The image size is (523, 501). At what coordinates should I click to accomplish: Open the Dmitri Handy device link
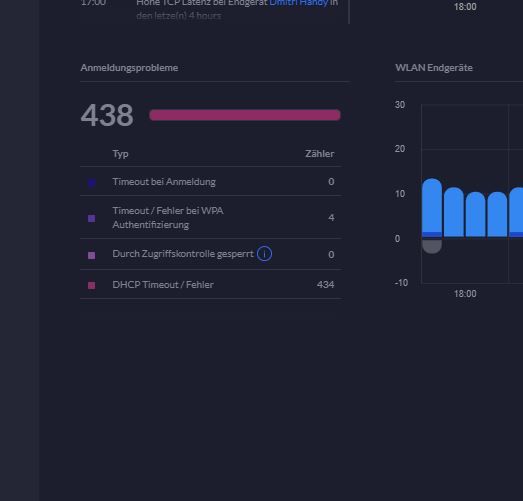(299, 3)
